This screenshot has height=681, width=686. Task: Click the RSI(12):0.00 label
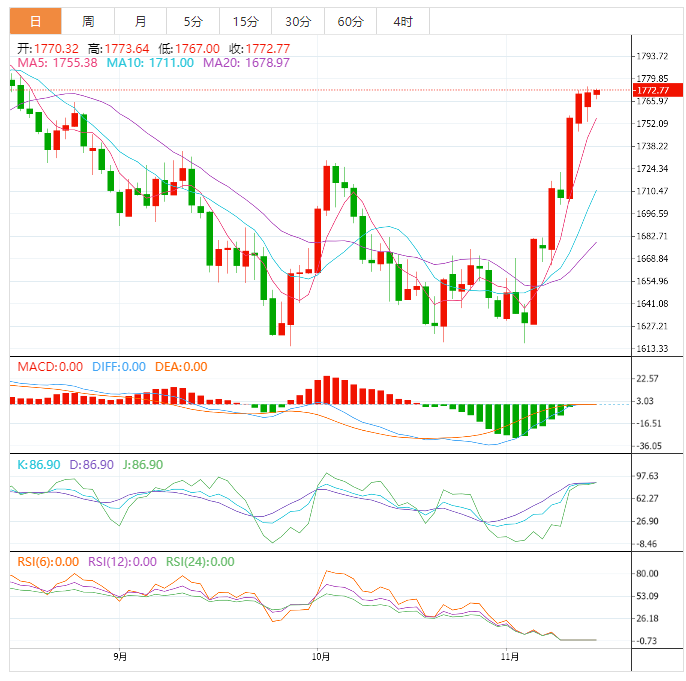pos(122,562)
